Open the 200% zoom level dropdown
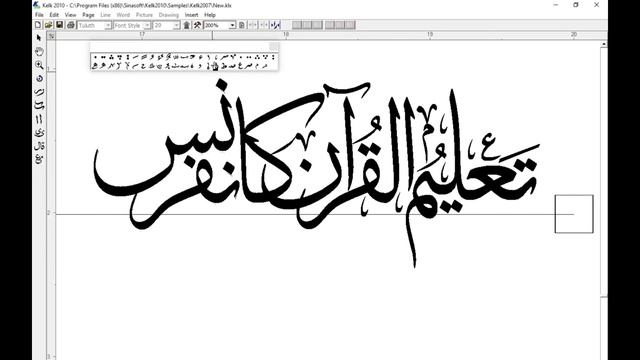Viewport: 640px width, 360px height. point(232,25)
